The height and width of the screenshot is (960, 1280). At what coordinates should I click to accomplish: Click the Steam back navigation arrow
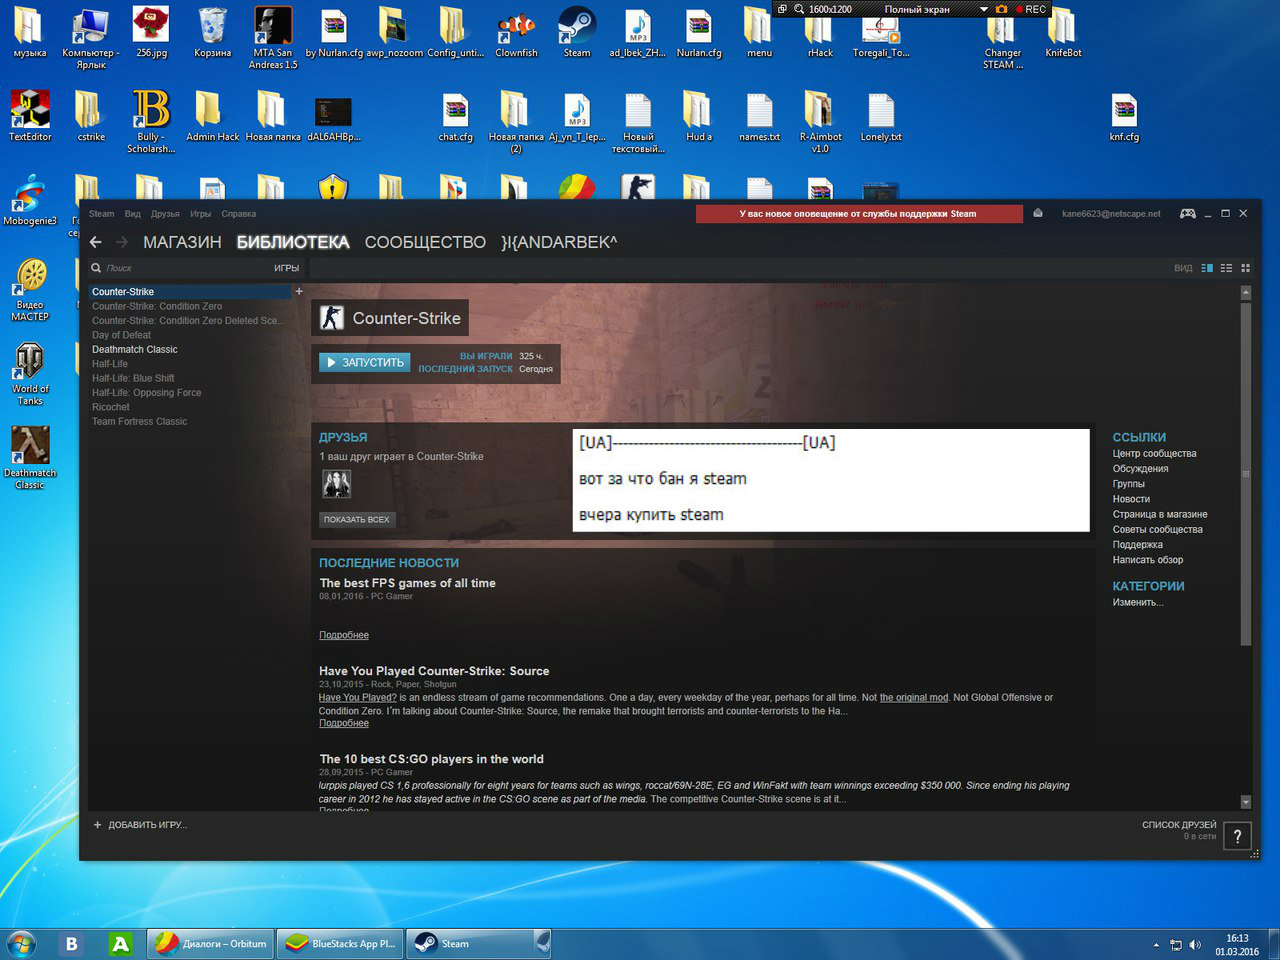96,242
